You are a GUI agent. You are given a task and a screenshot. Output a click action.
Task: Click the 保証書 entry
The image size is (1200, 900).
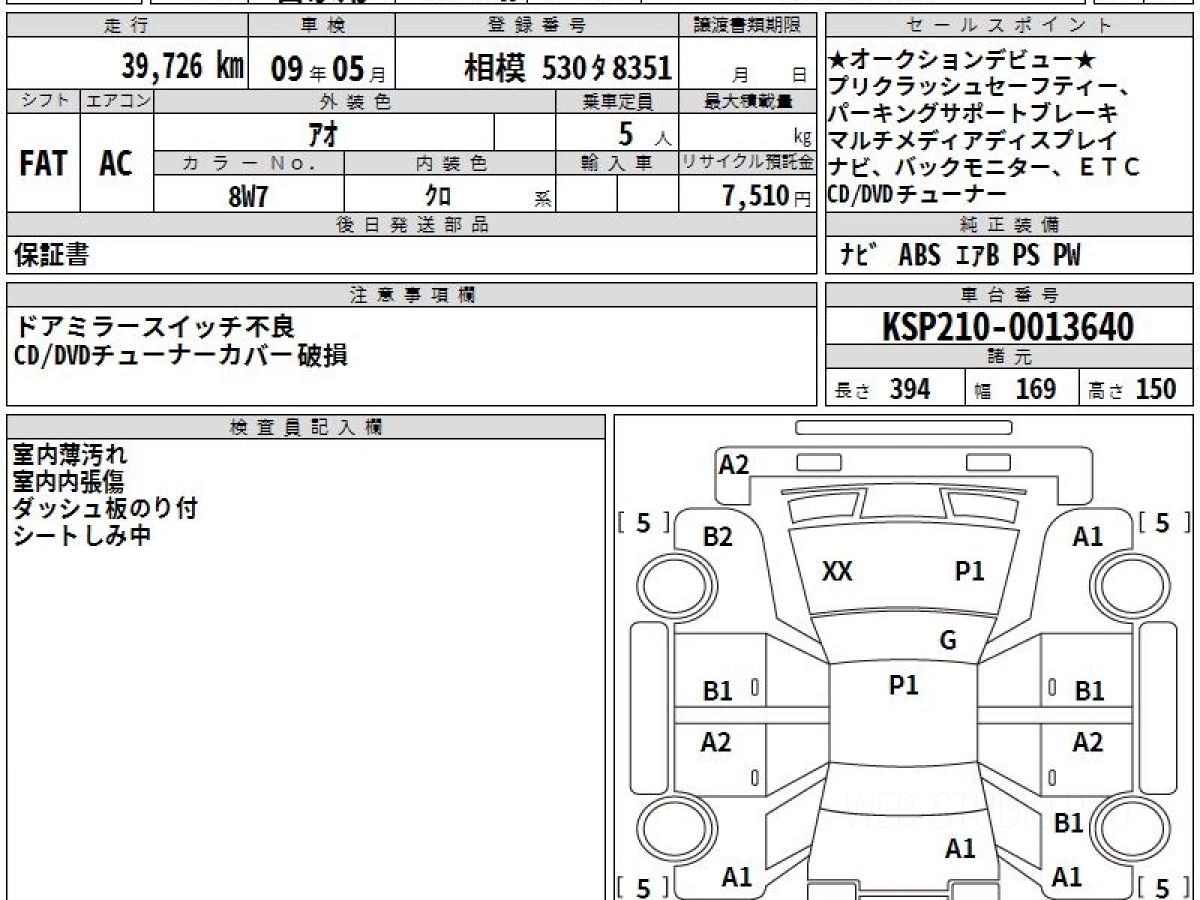tap(51, 255)
